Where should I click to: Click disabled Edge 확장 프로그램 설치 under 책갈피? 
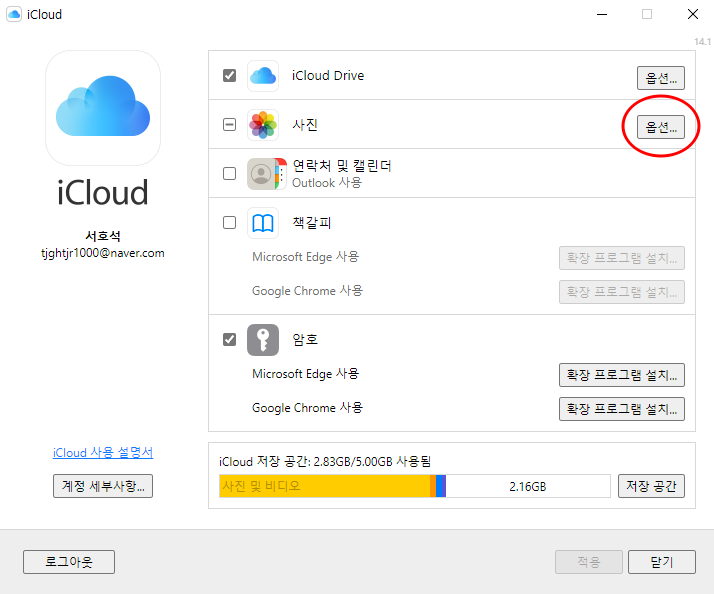pos(622,258)
